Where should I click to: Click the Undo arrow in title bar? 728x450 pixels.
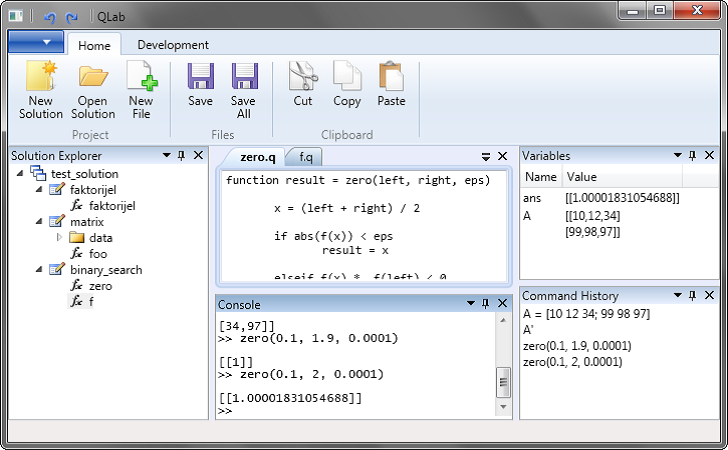click(x=49, y=17)
